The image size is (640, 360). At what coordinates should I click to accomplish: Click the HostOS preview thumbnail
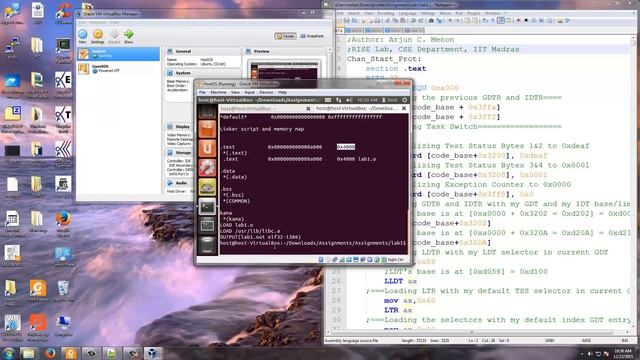point(284,70)
